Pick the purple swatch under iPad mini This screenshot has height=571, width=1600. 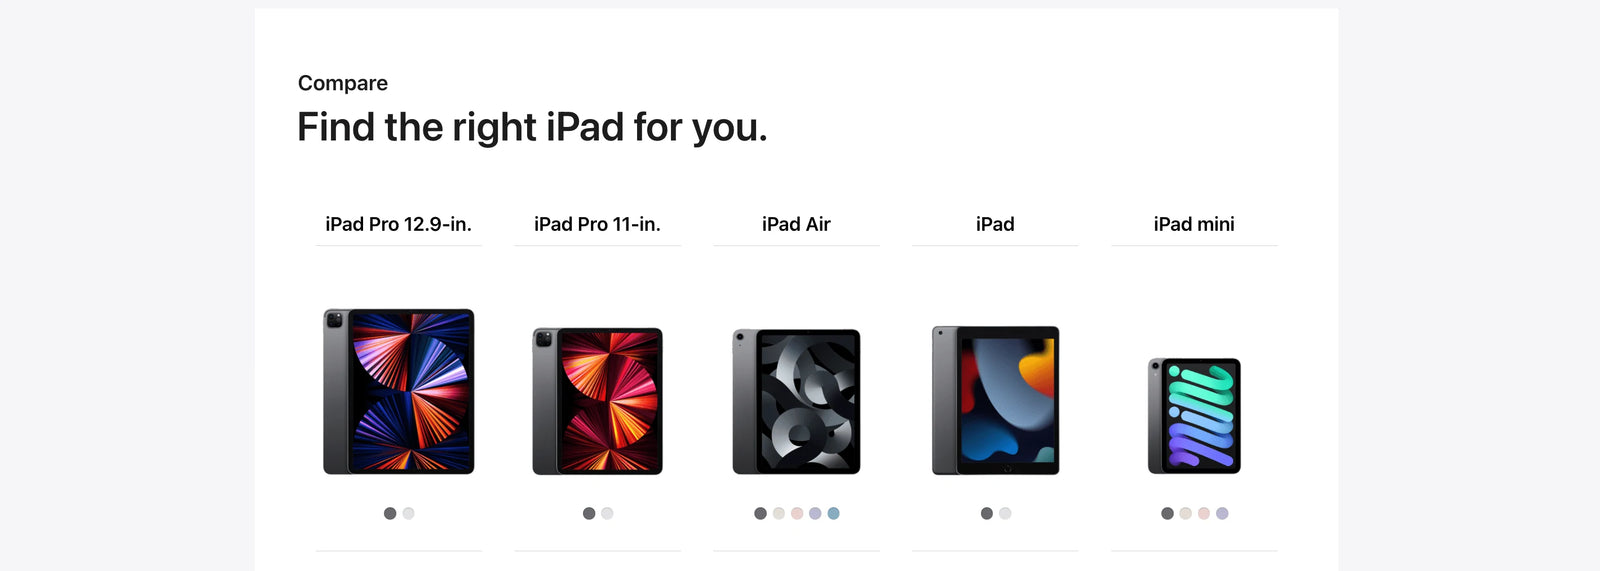[x=1222, y=513]
